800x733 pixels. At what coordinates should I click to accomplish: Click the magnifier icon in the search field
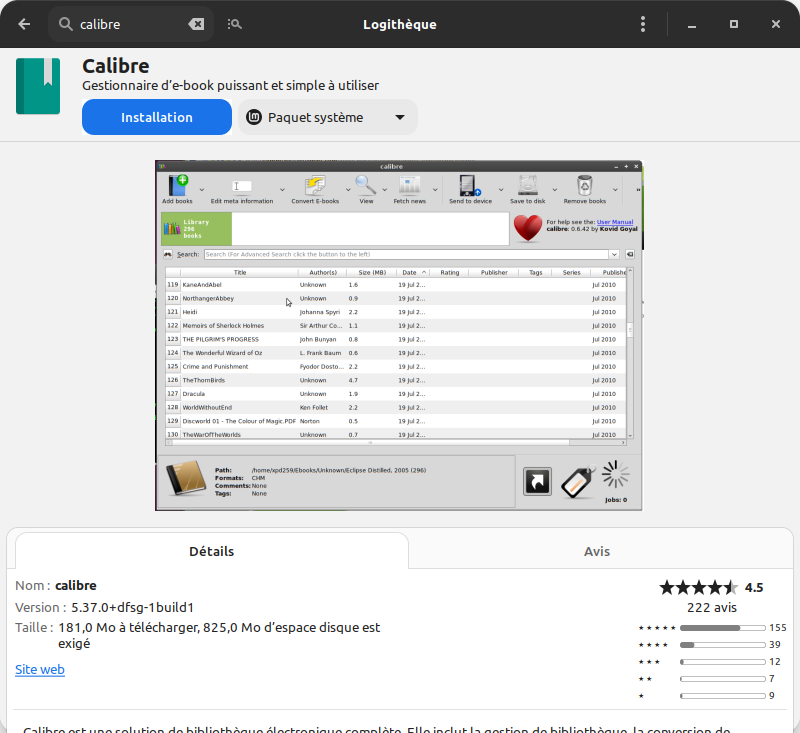click(x=66, y=24)
